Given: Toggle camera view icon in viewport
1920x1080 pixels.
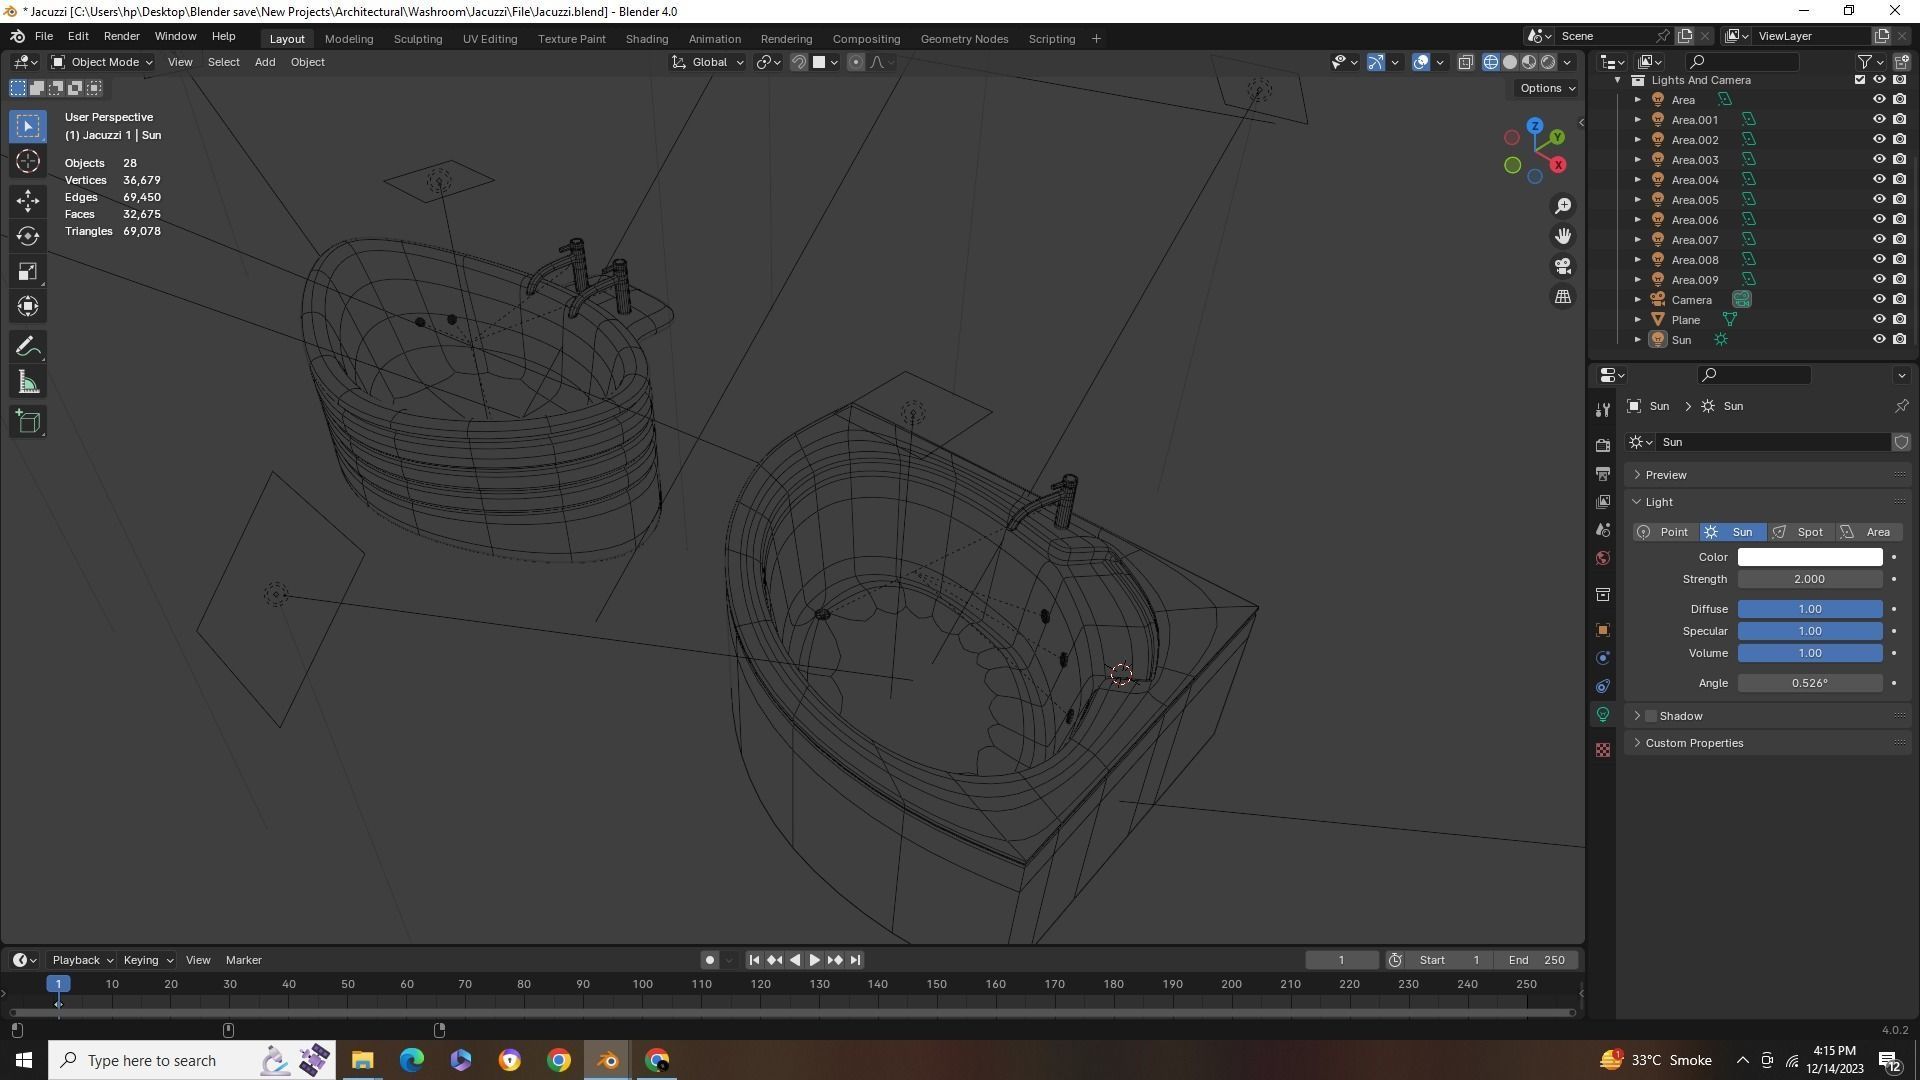Looking at the screenshot, I should (1563, 266).
